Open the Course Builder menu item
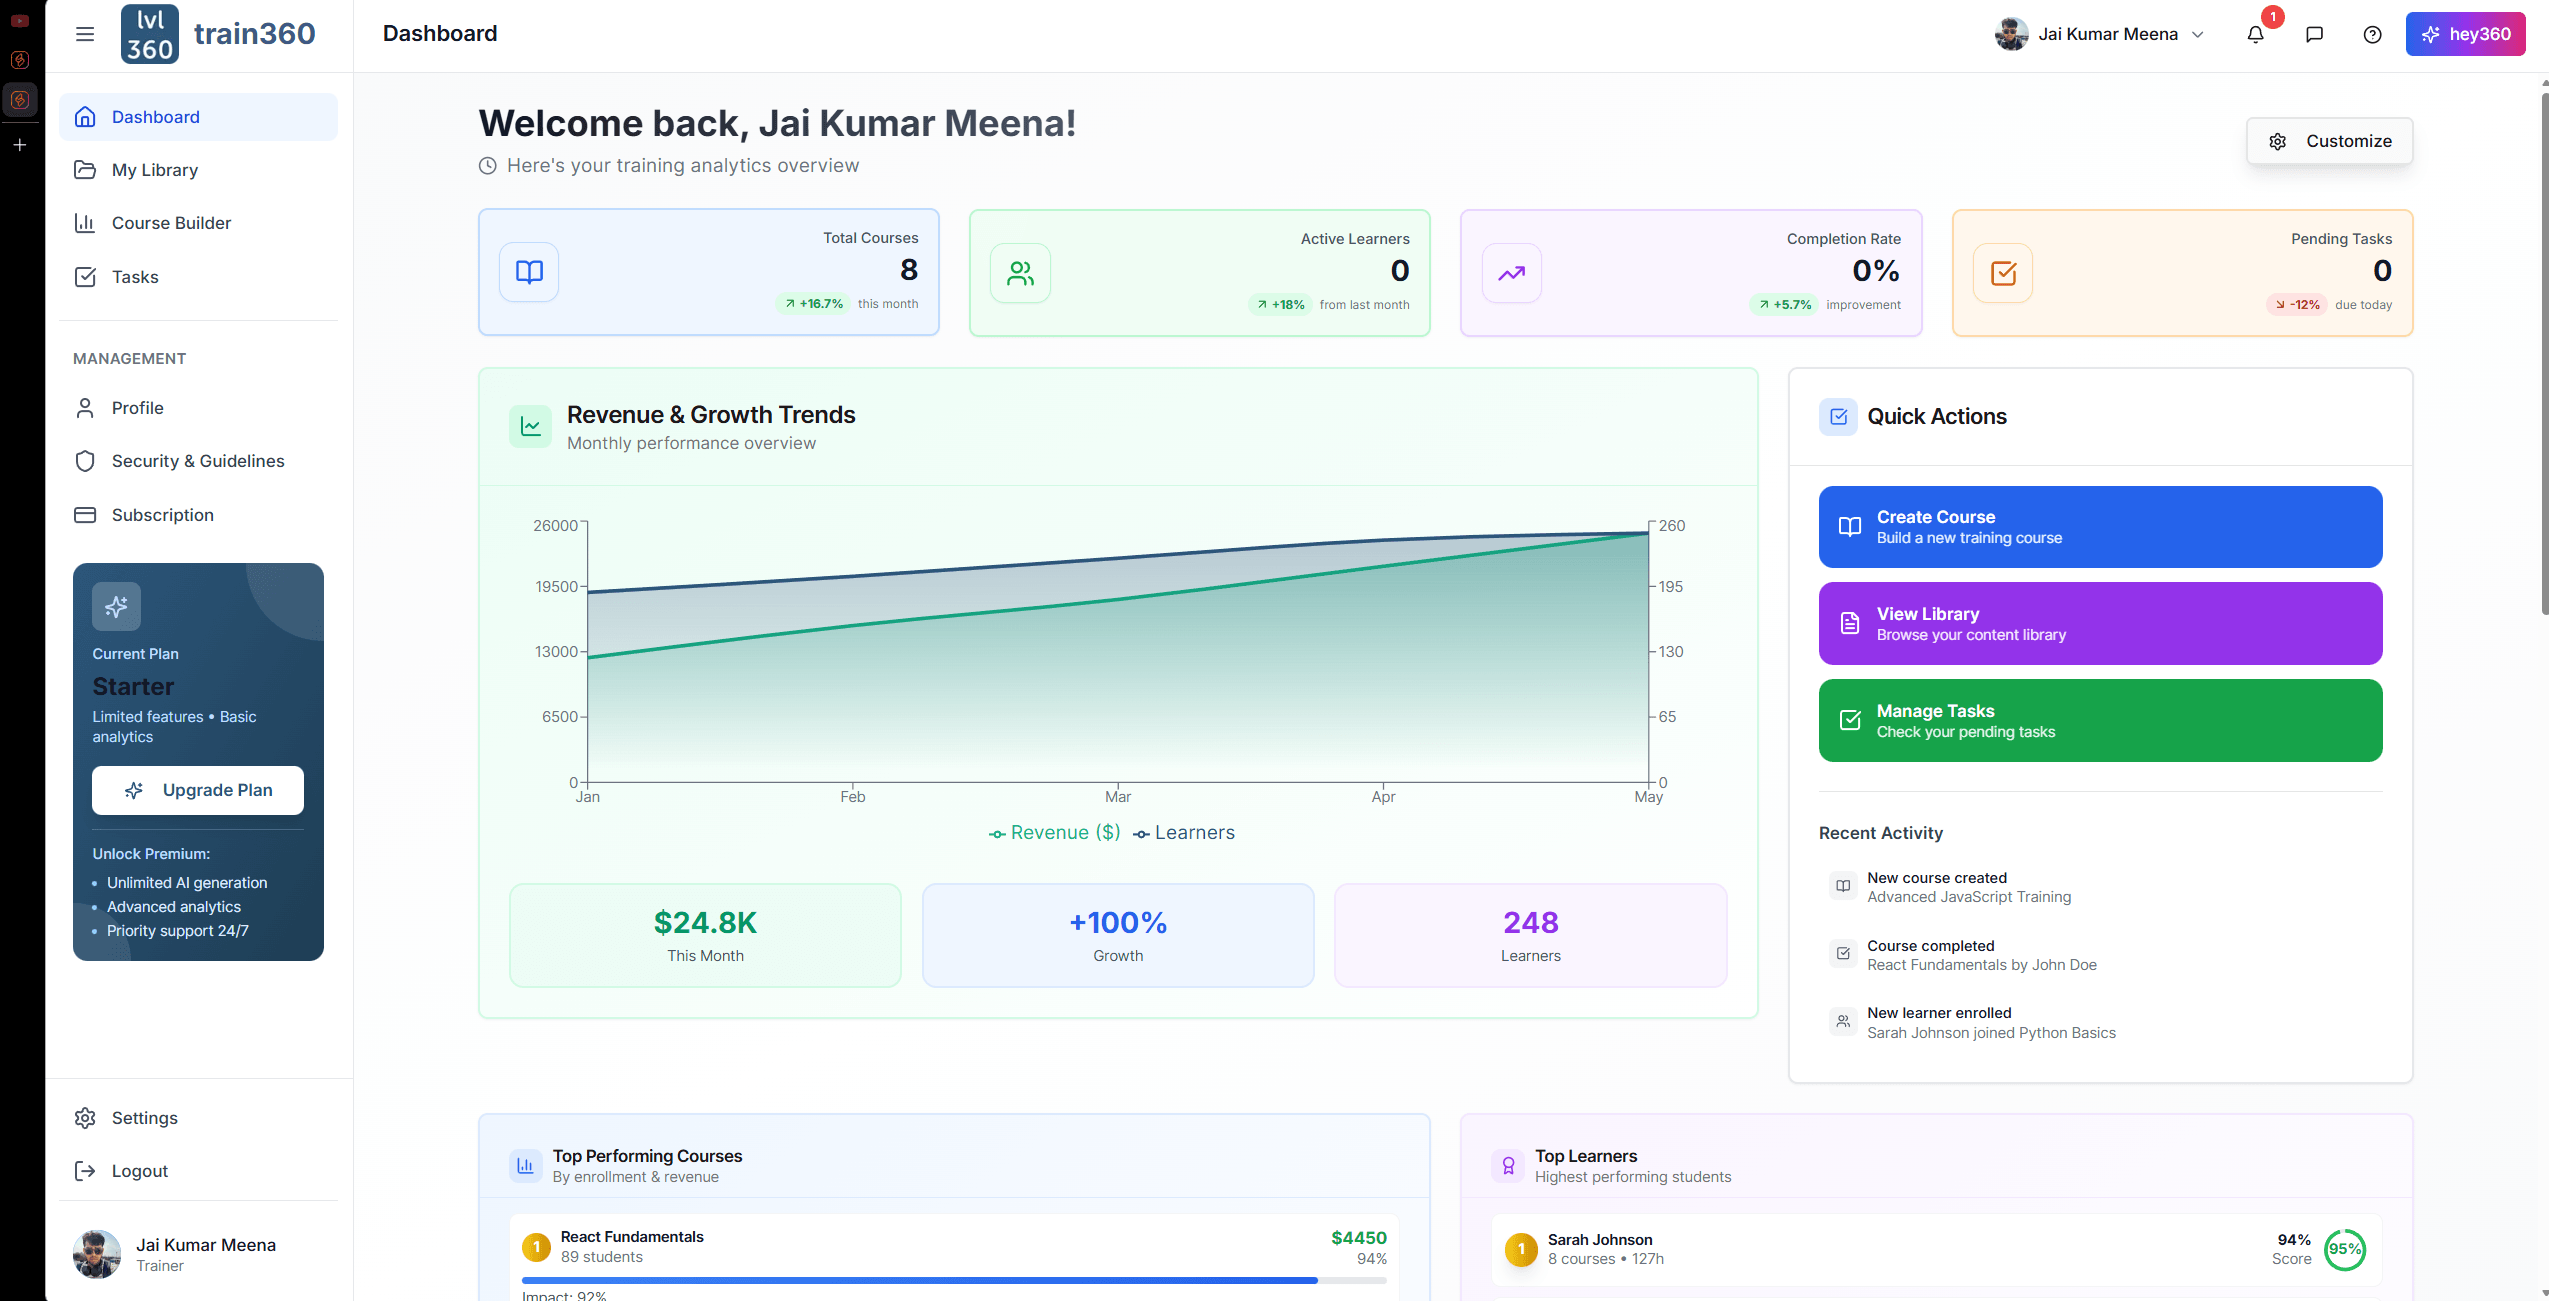 coord(171,223)
